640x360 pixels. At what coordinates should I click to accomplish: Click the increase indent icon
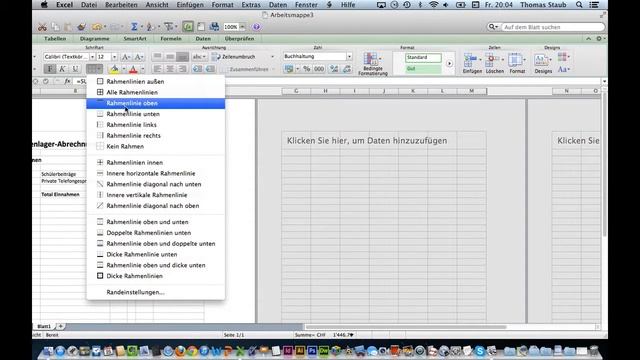click(210, 69)
